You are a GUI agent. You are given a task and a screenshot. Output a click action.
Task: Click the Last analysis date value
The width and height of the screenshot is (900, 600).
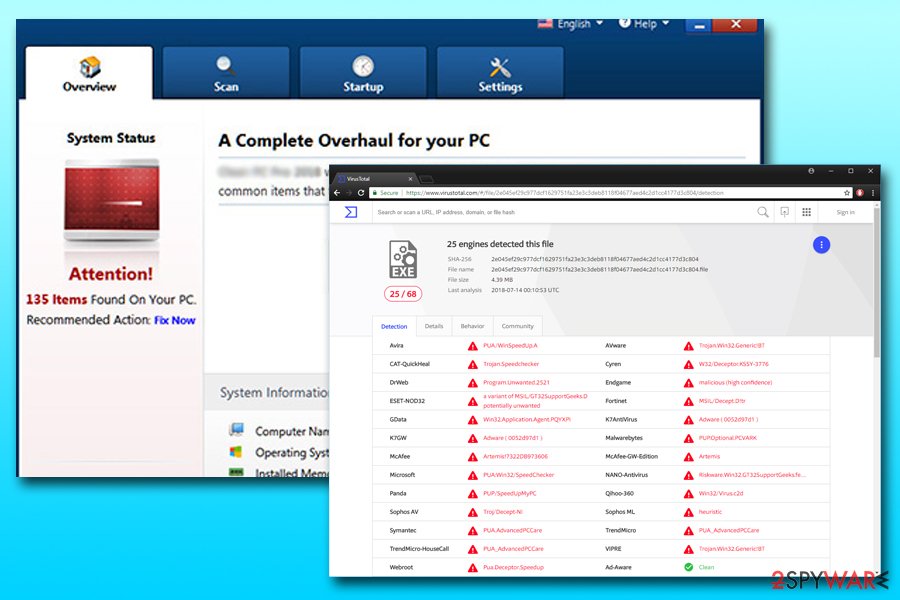(525, 291)
